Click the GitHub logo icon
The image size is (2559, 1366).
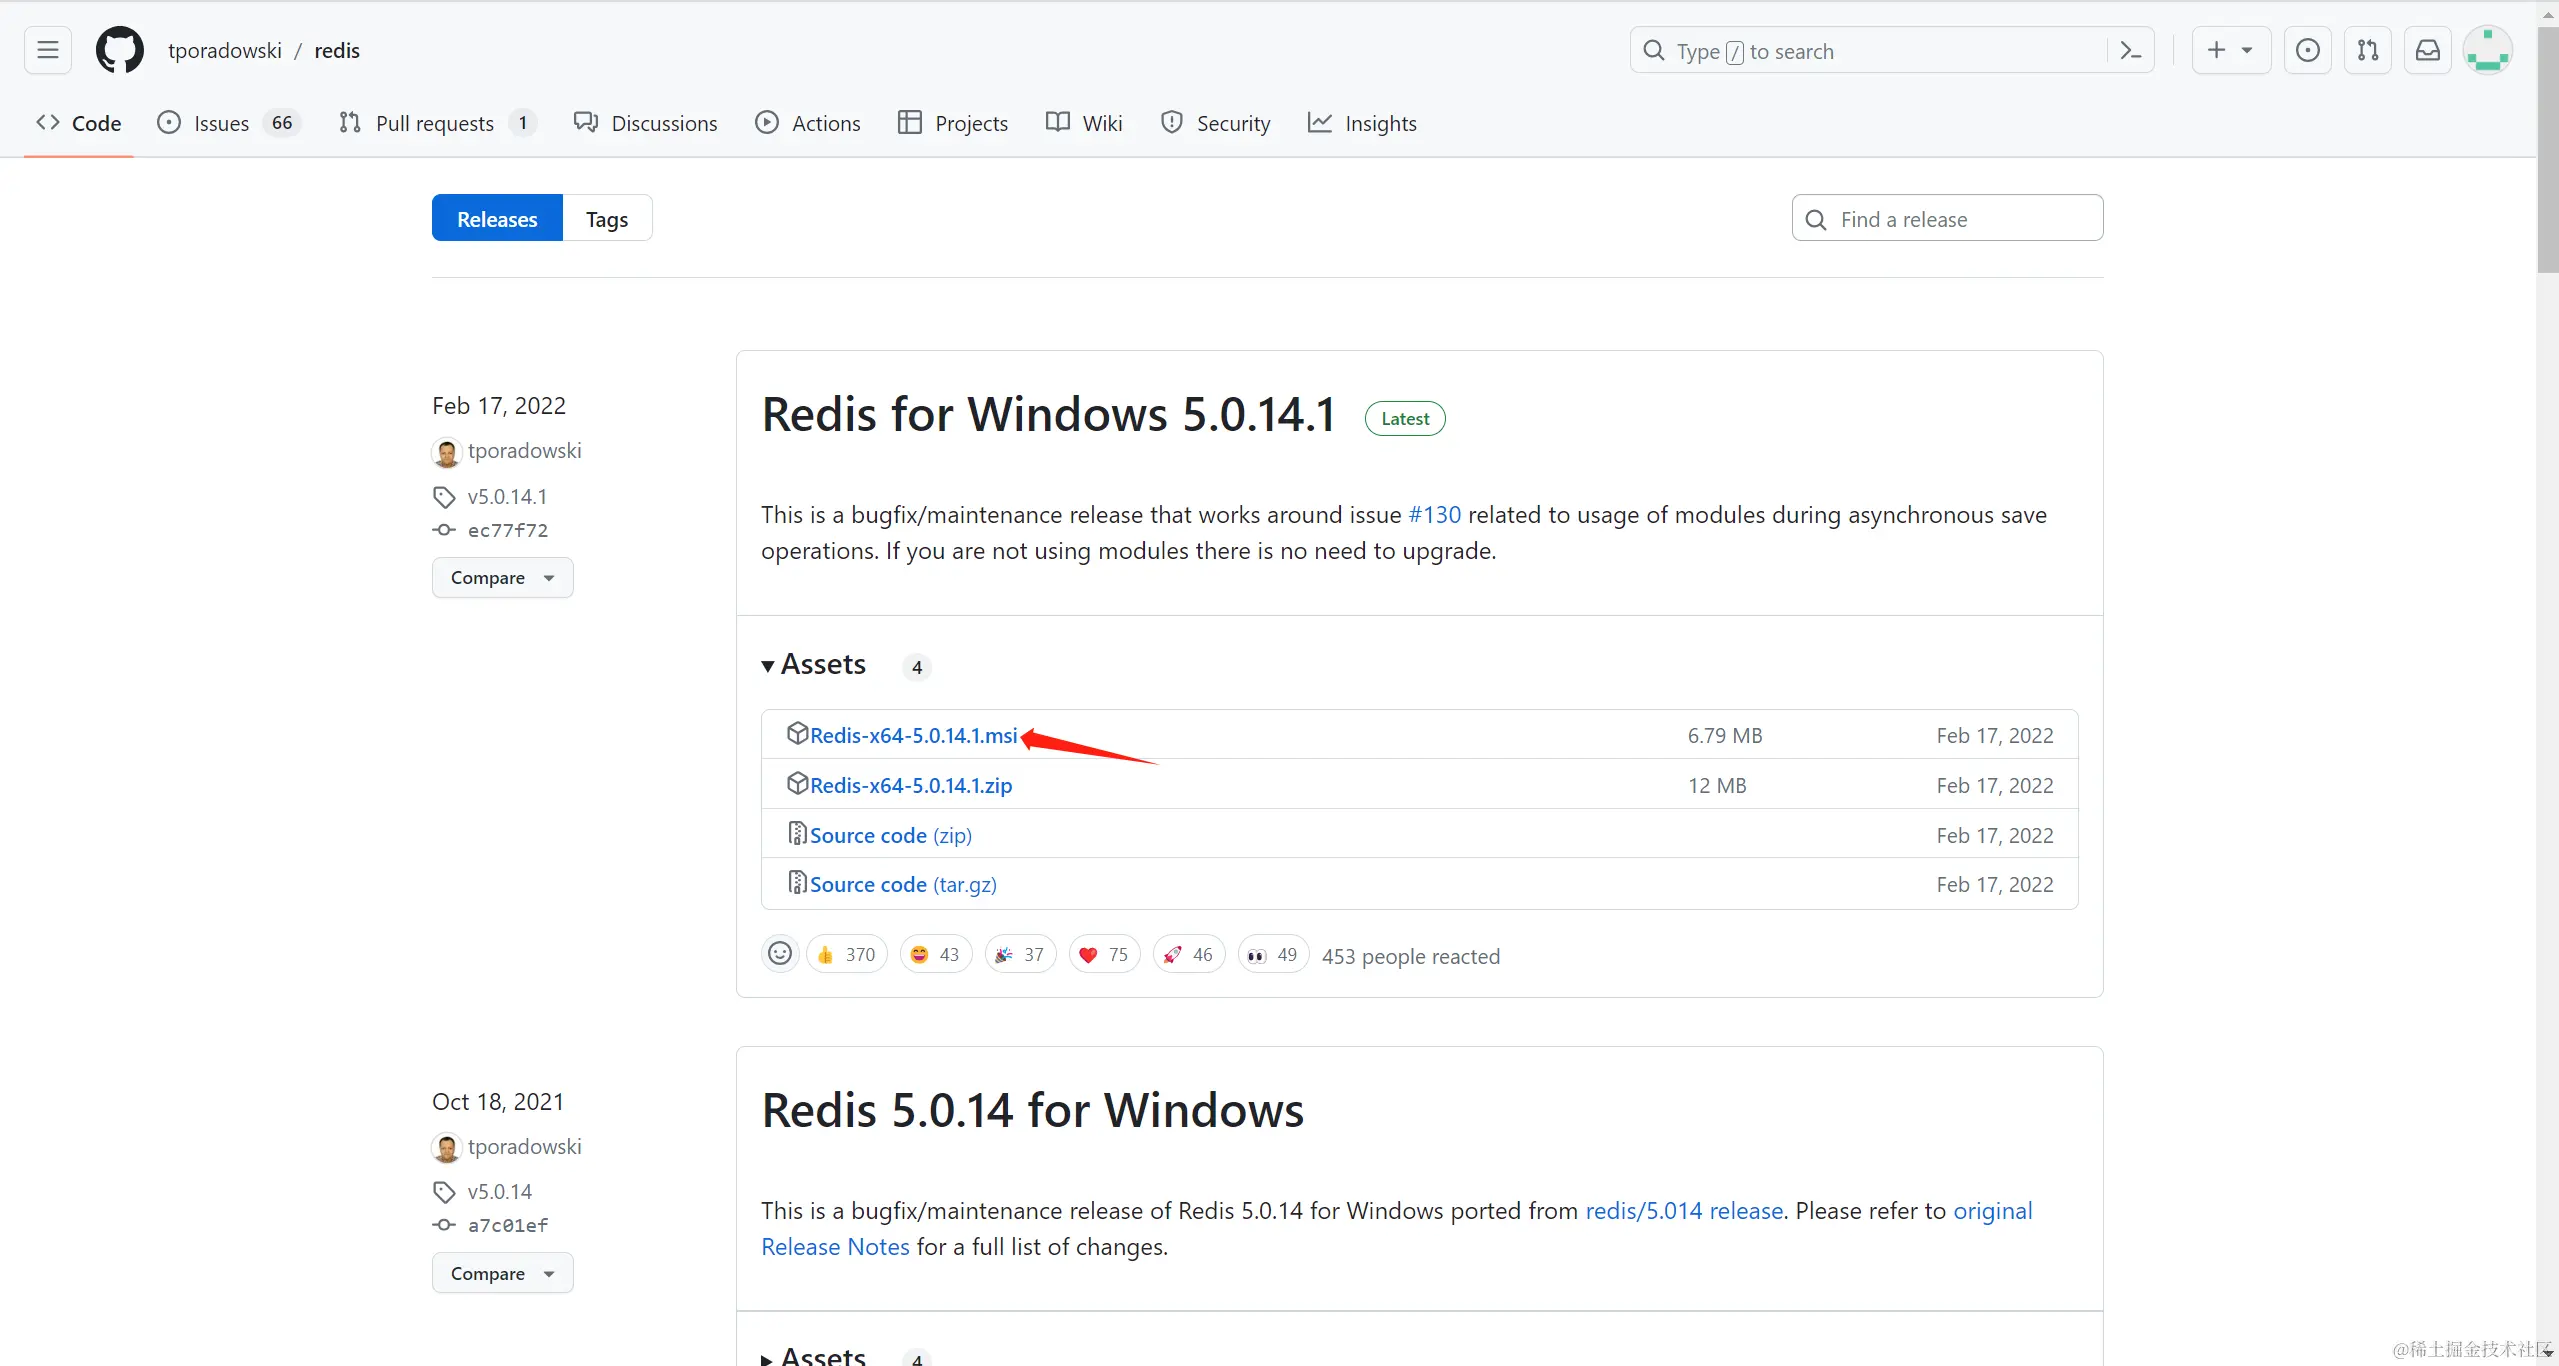click(119, 50)
